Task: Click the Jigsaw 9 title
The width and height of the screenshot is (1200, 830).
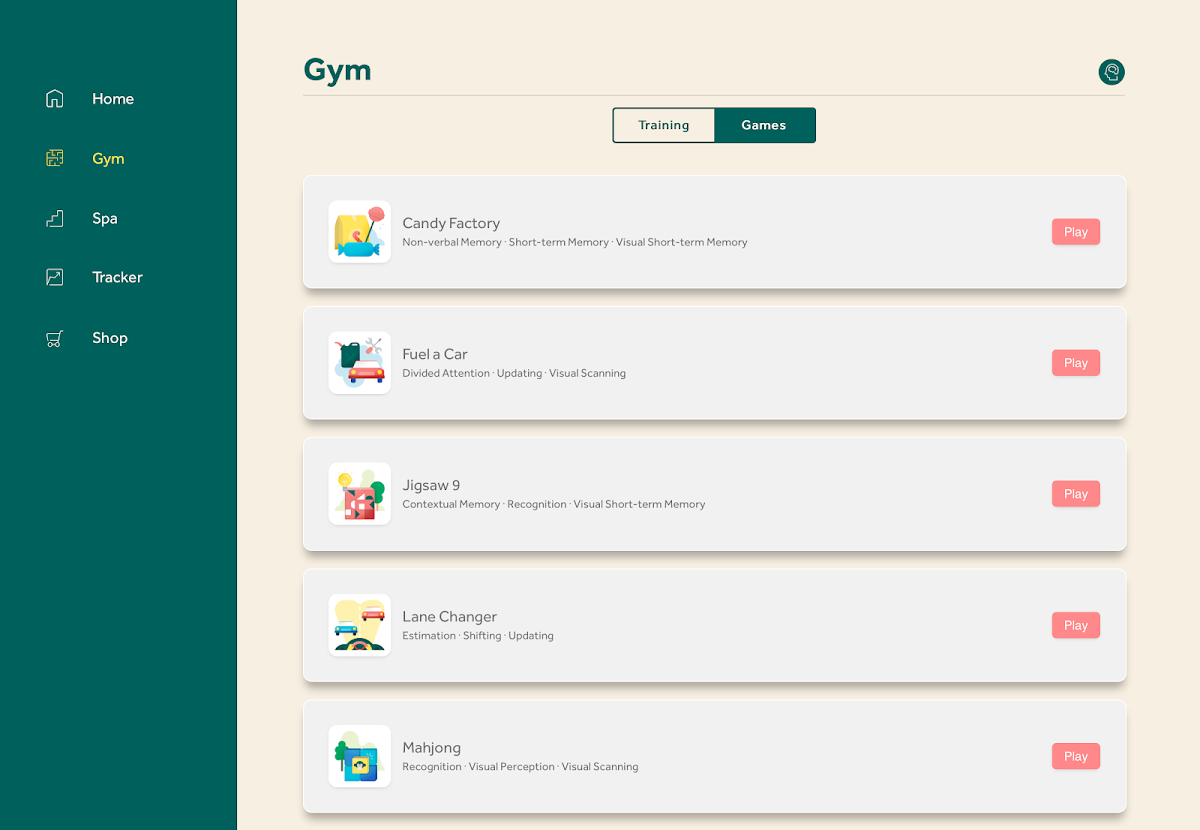Action: [431, 485]
